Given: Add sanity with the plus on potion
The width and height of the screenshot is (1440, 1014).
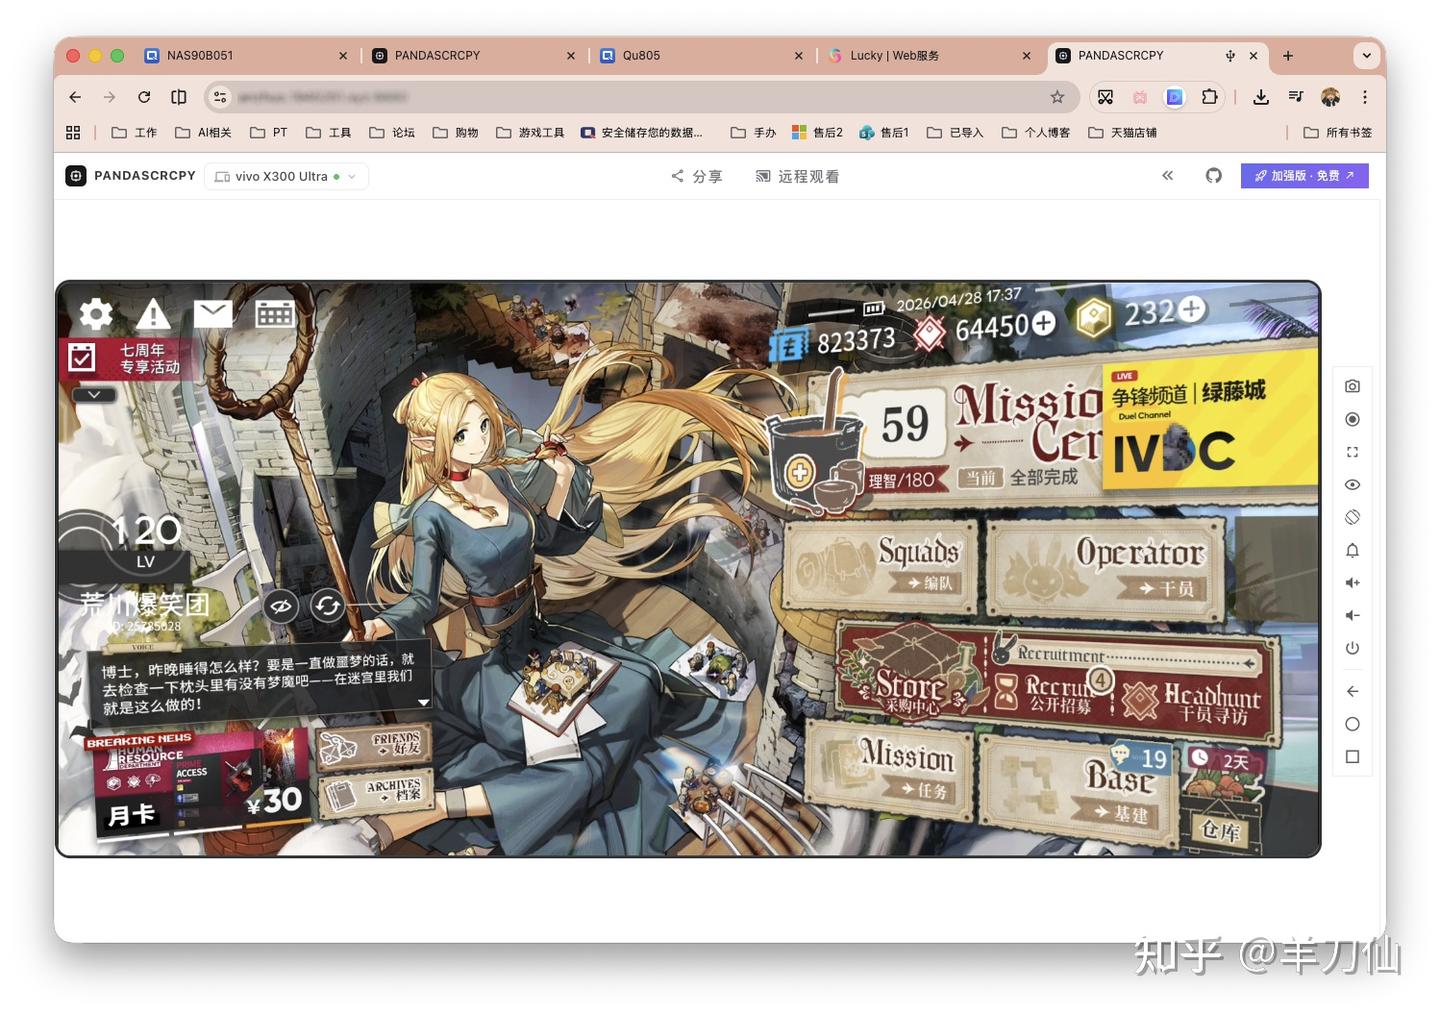Looking at the screenshot, I should click(x=799, y=472).
